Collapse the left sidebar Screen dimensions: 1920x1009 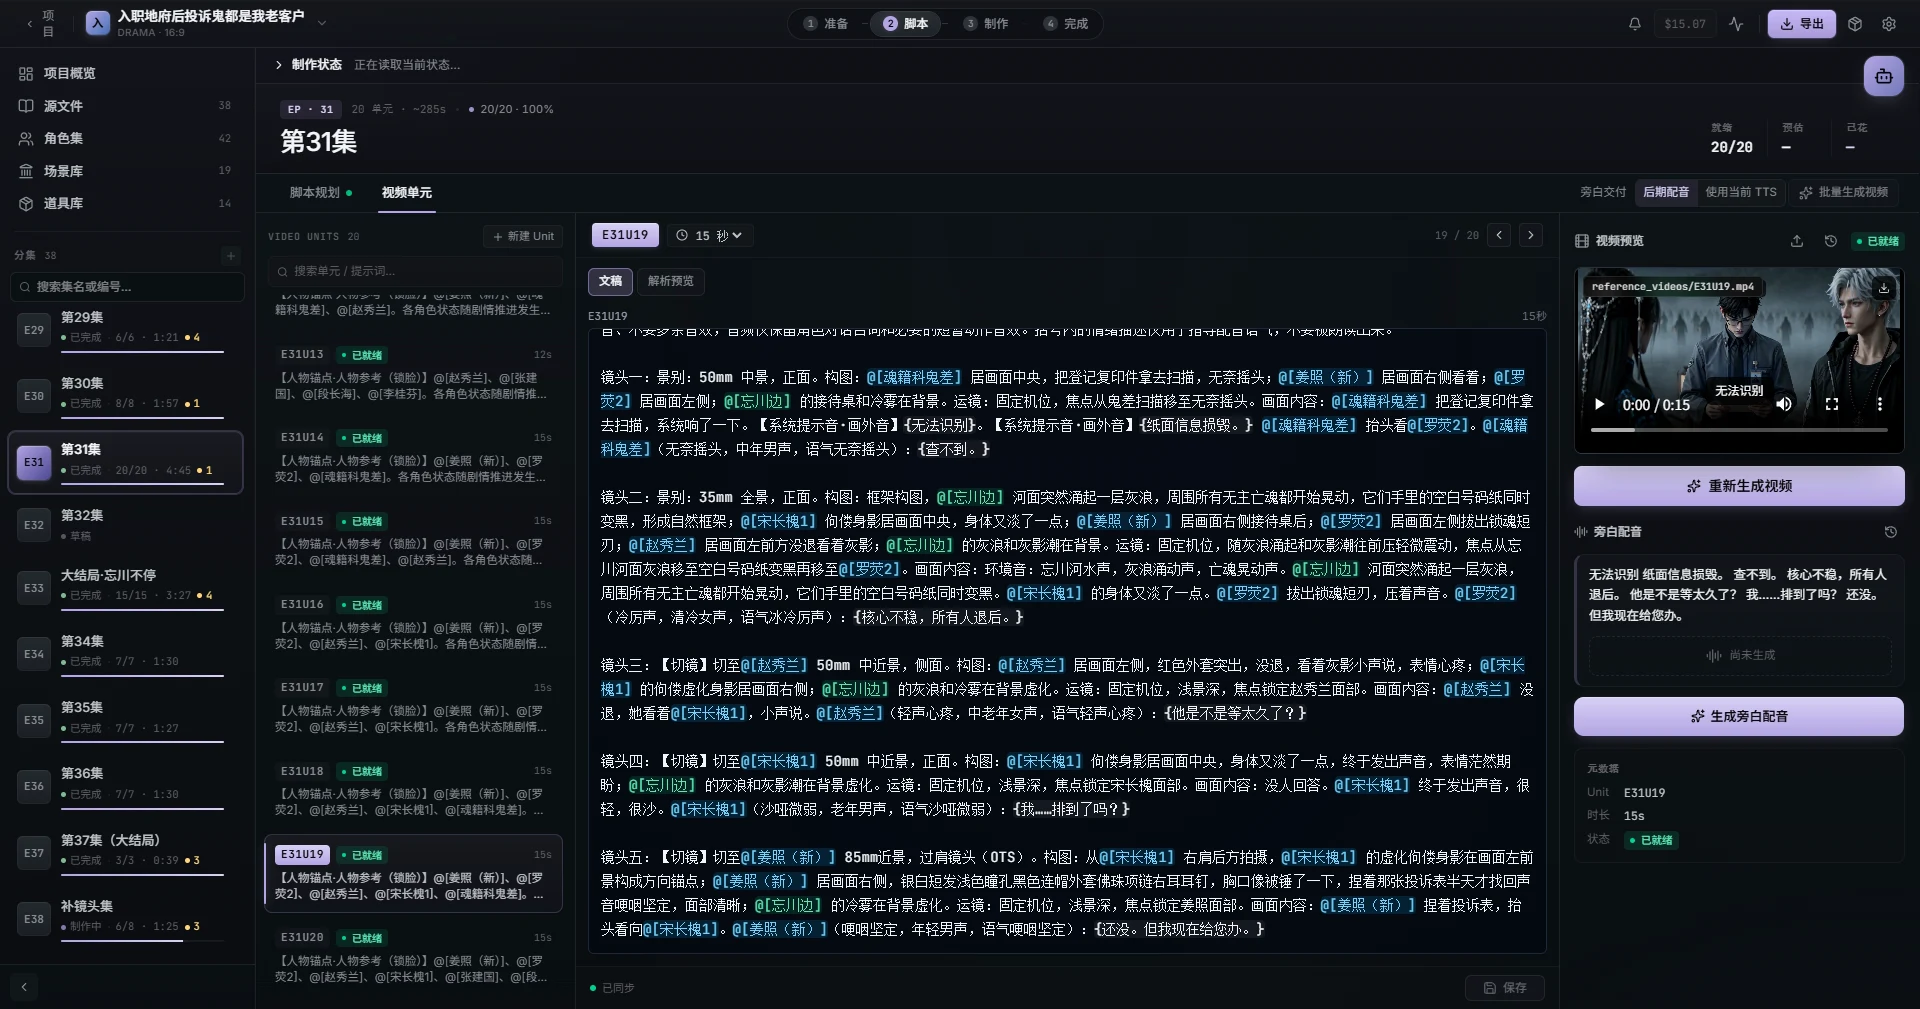[24, 987]
